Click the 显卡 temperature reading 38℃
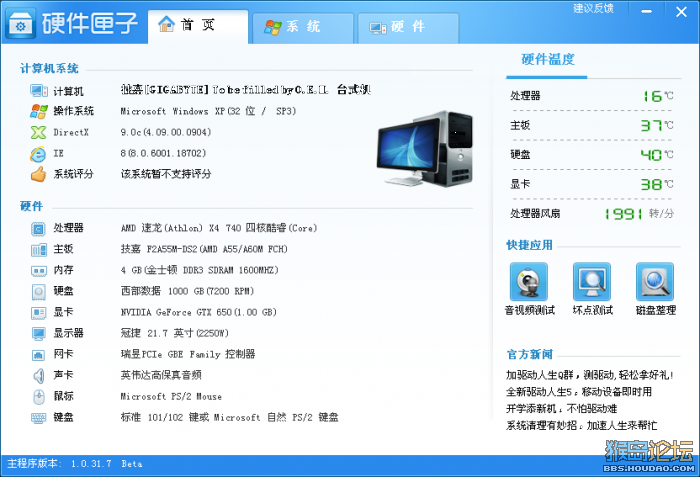The height and width of the screenshot is (477, 700). (657, 184)
